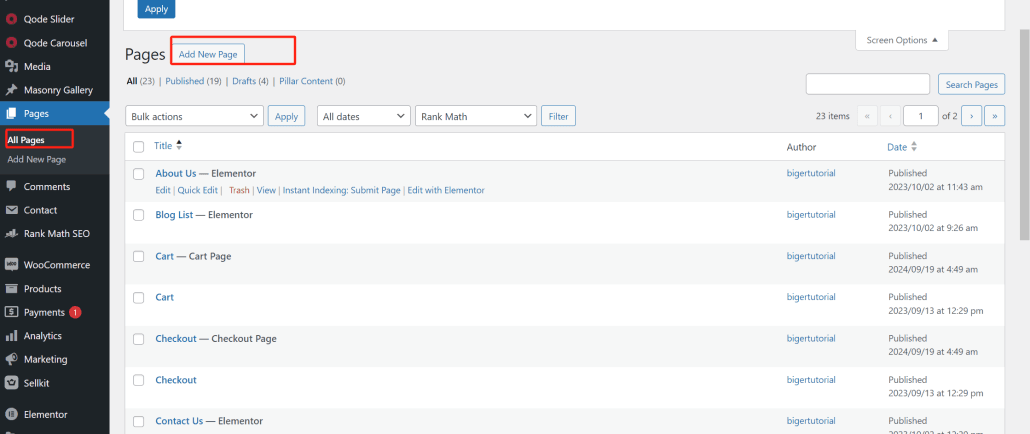Check the About Us row checkbox
The width and height of the screenshot is (1030, 434).
pos(139,174)
